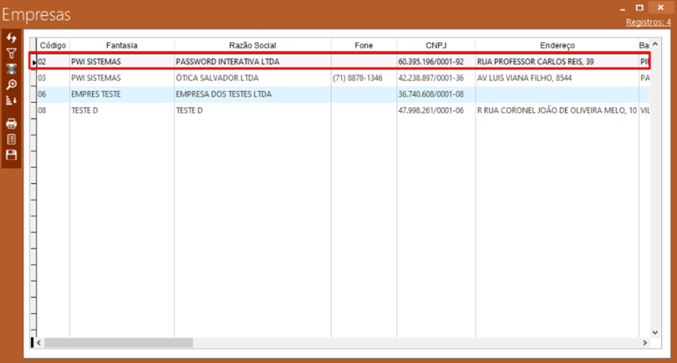Print the list using printer icon

tap(11, 124)
